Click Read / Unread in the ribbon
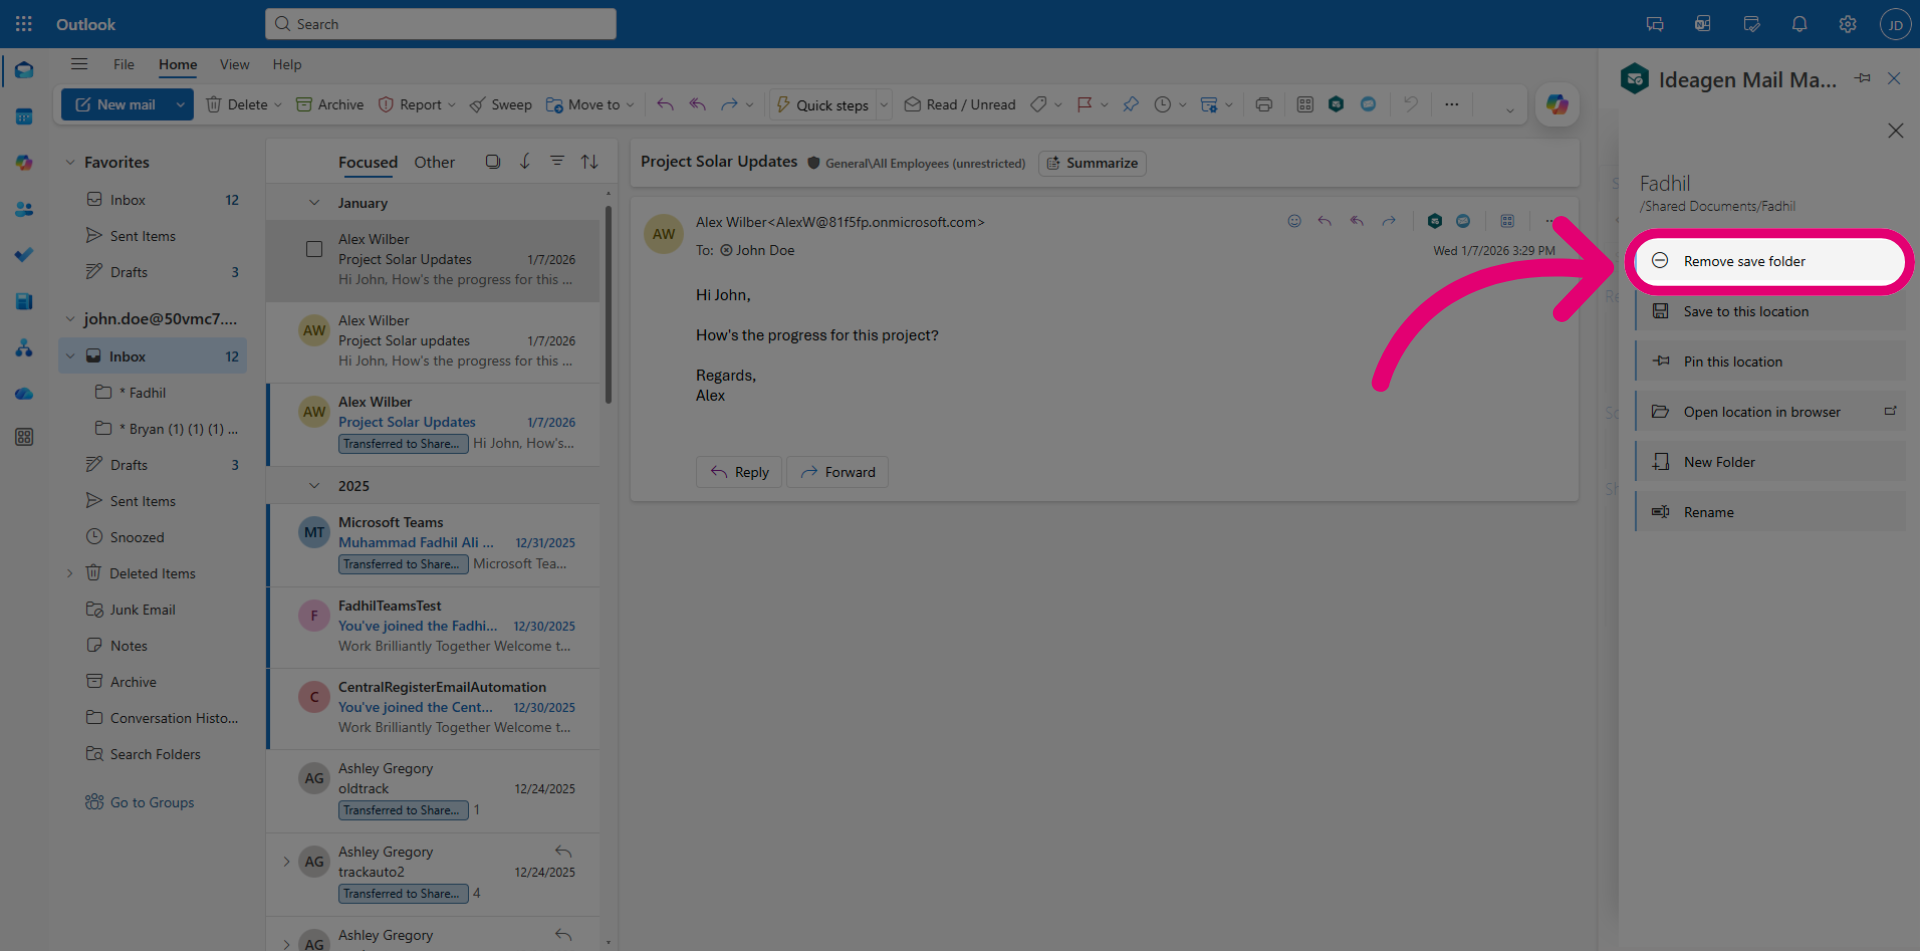 [x=960, y=104]
